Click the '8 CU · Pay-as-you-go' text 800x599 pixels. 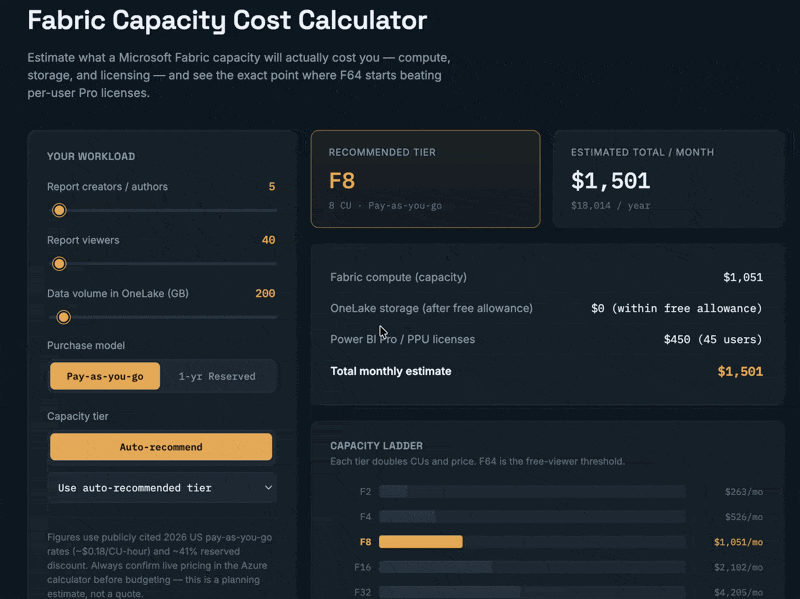click(385, 206)
